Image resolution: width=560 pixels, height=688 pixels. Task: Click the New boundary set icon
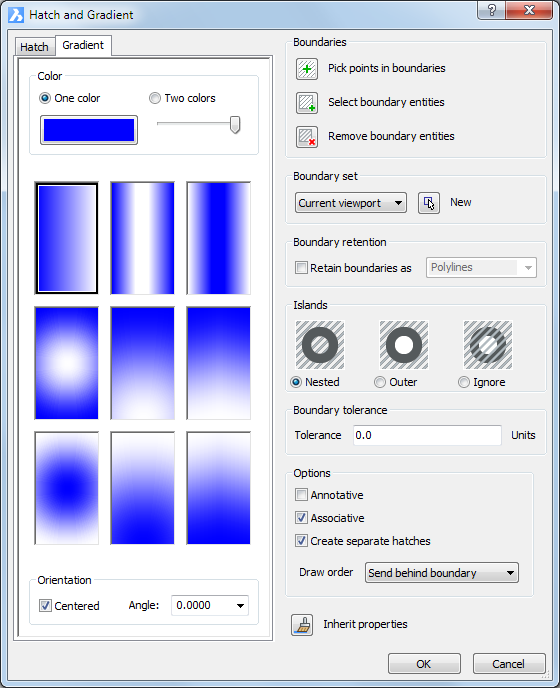click(429, 203)
